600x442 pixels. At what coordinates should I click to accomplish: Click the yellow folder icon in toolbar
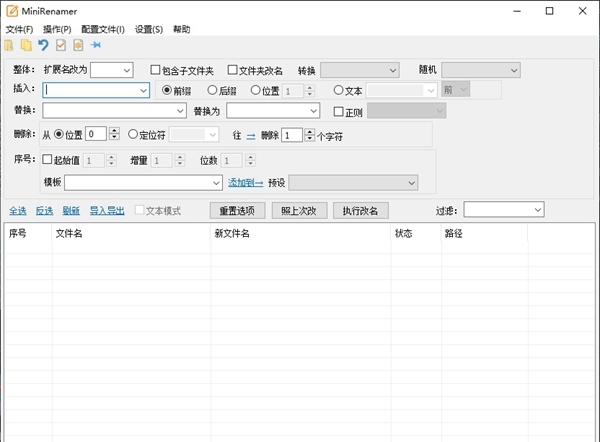[x=26, y=45]
